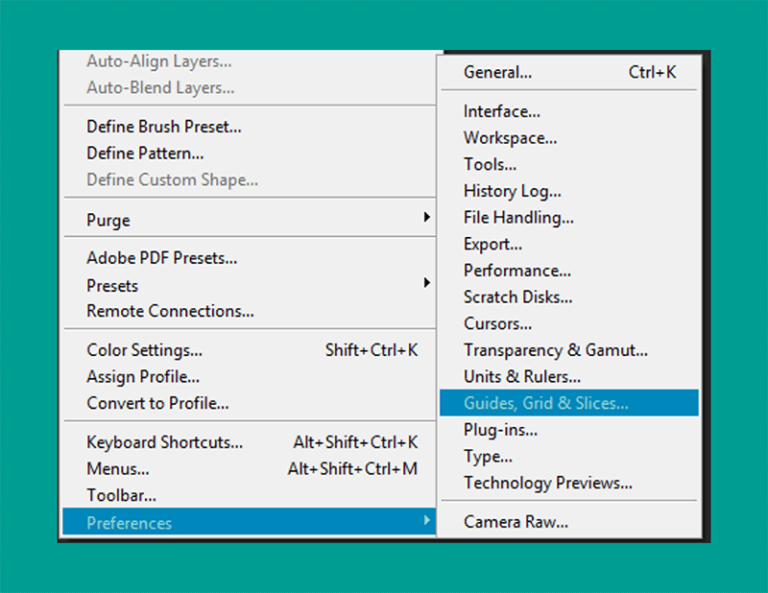Image resolution: width=768 pixels, height=593 pixels.
Task: Expand the Purge submenu arrow
Action: (427, 217)
